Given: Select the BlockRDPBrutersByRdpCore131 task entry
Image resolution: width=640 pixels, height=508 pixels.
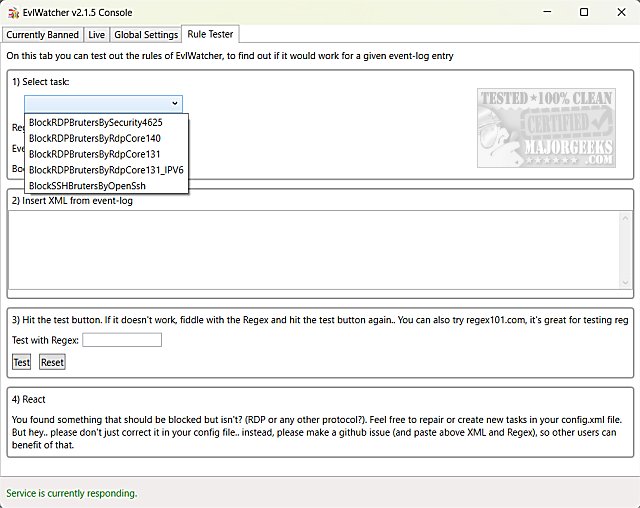Looking at the screenshot, I should [x=107, y=154].
